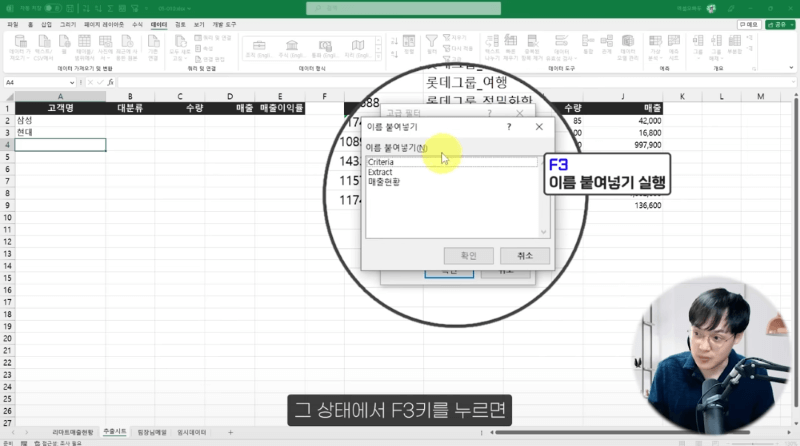Click the From Picture (사진에서) icon

pyautogui.click(x=106, y=47)
